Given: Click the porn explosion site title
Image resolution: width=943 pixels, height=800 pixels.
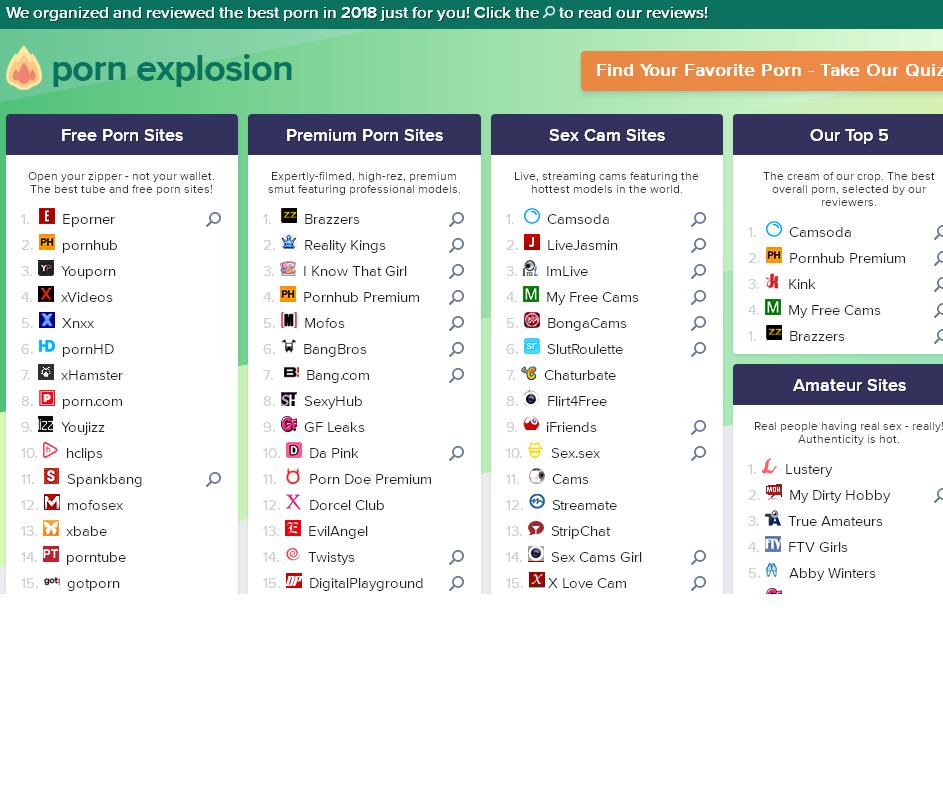Looking at the screenshot, I should (172, 69).
